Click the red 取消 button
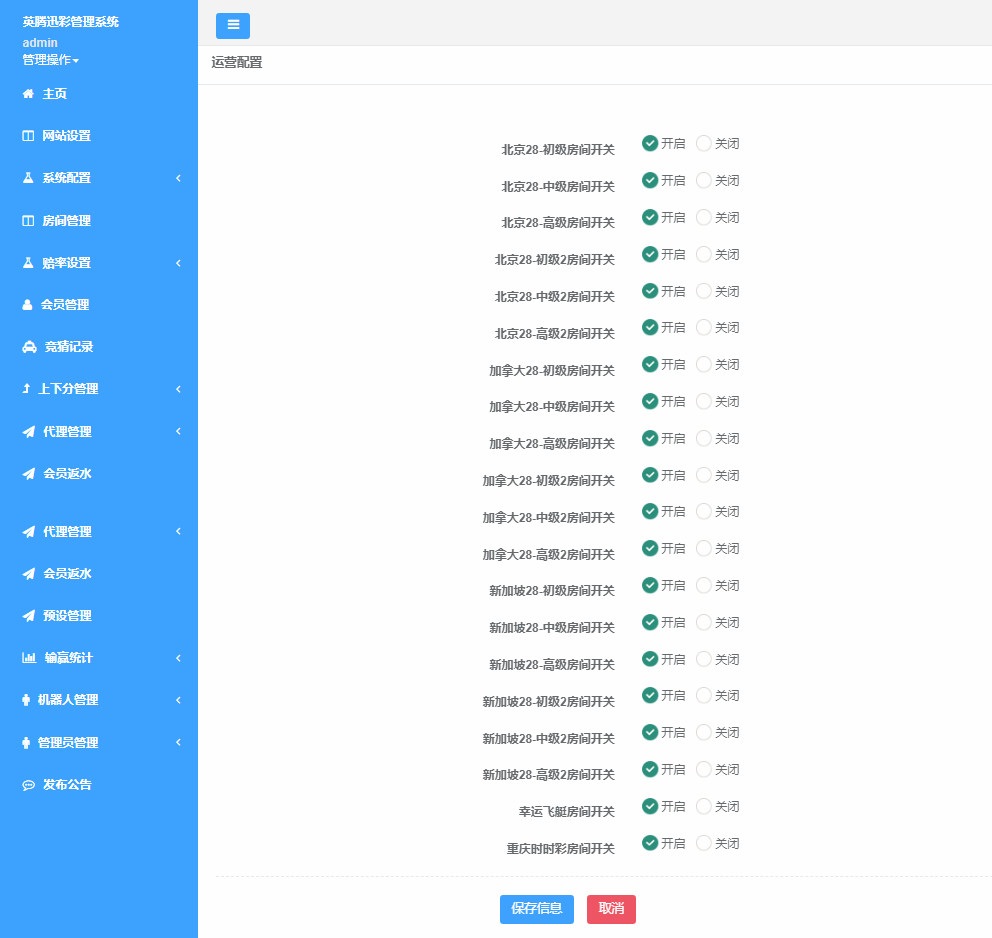 pyautogui.click(x=611, y=909)
